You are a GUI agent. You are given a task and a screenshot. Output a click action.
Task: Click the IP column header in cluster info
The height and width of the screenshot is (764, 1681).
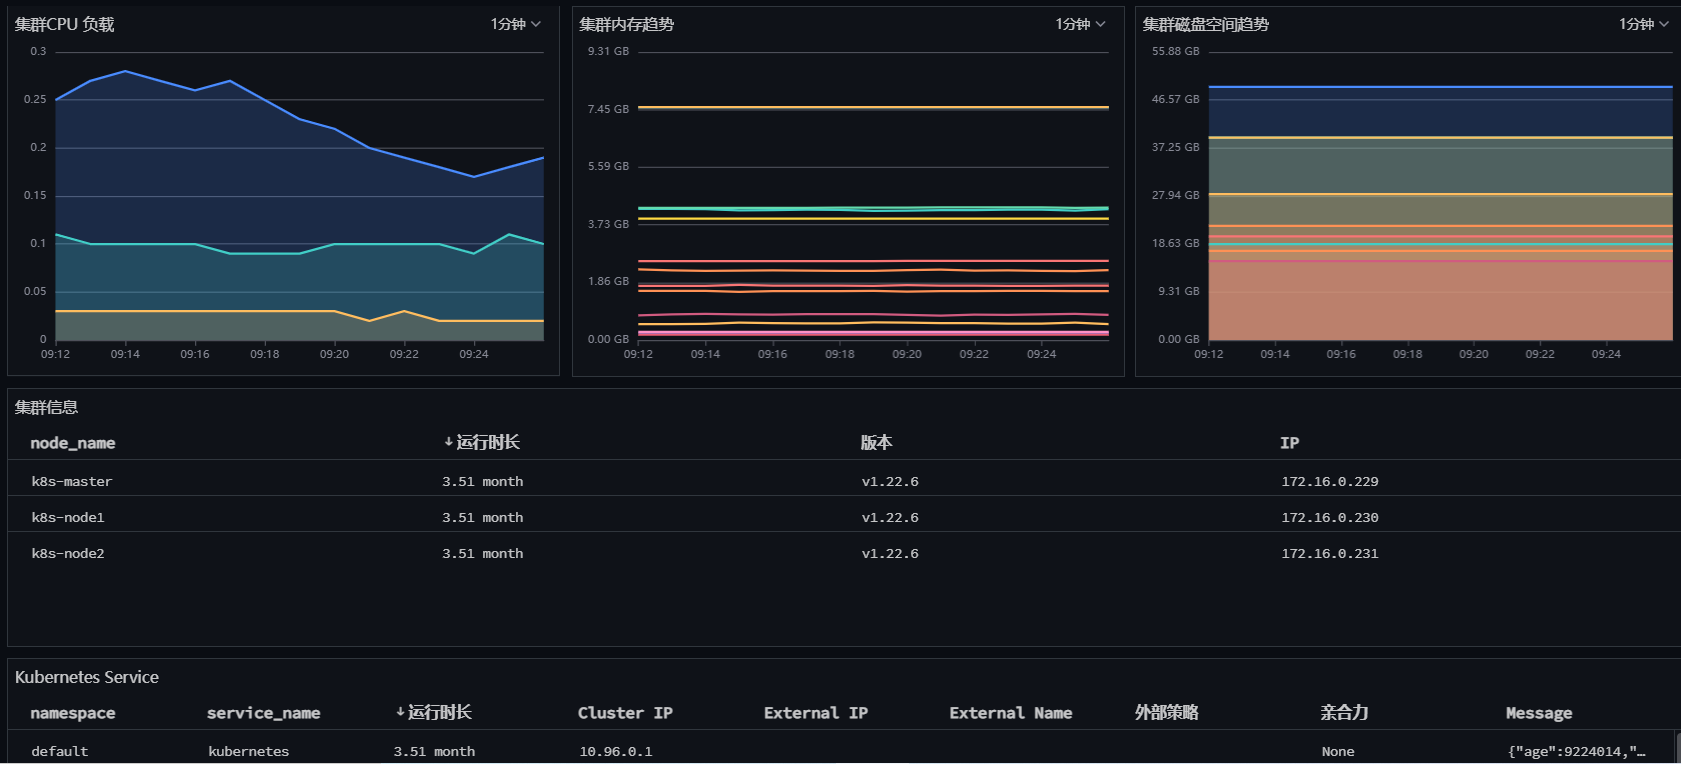(x=1289, y=443)
